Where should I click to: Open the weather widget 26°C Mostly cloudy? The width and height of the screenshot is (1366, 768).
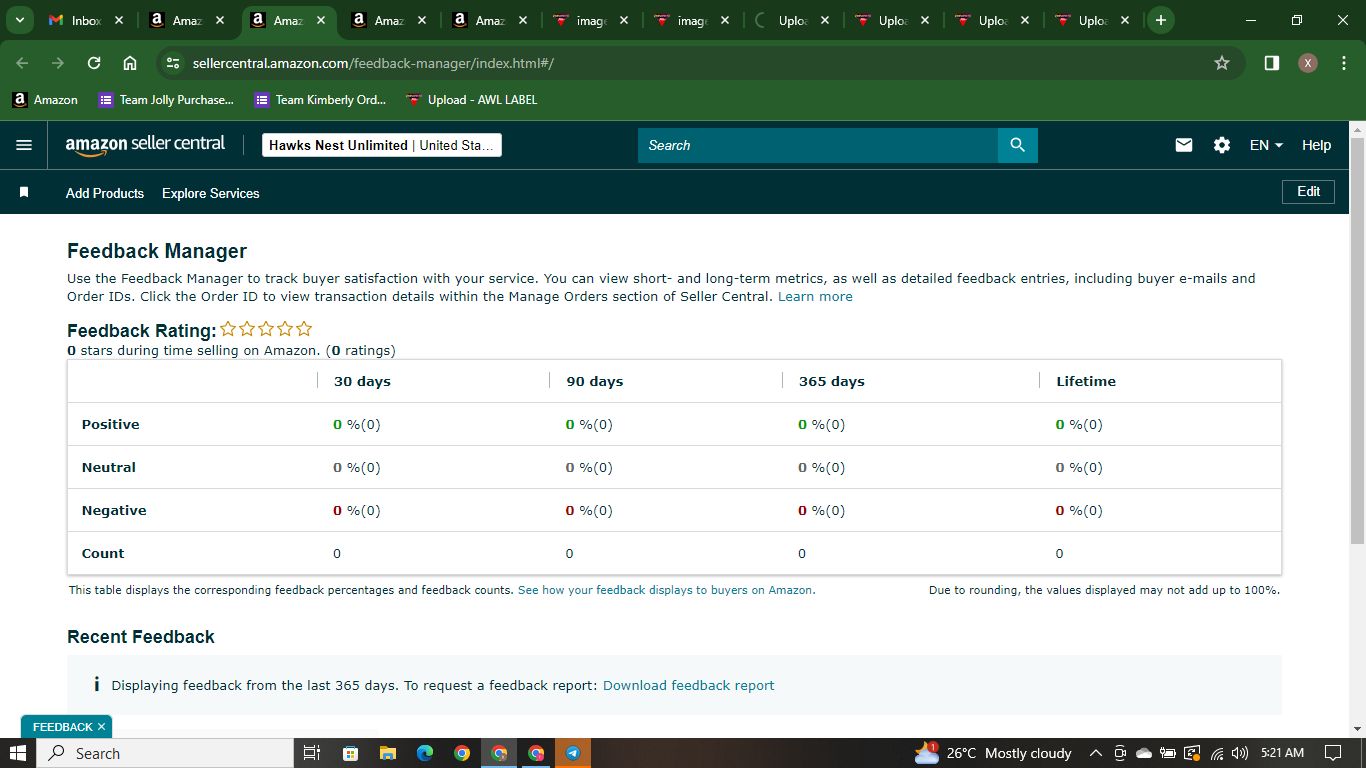pos(993,753)
